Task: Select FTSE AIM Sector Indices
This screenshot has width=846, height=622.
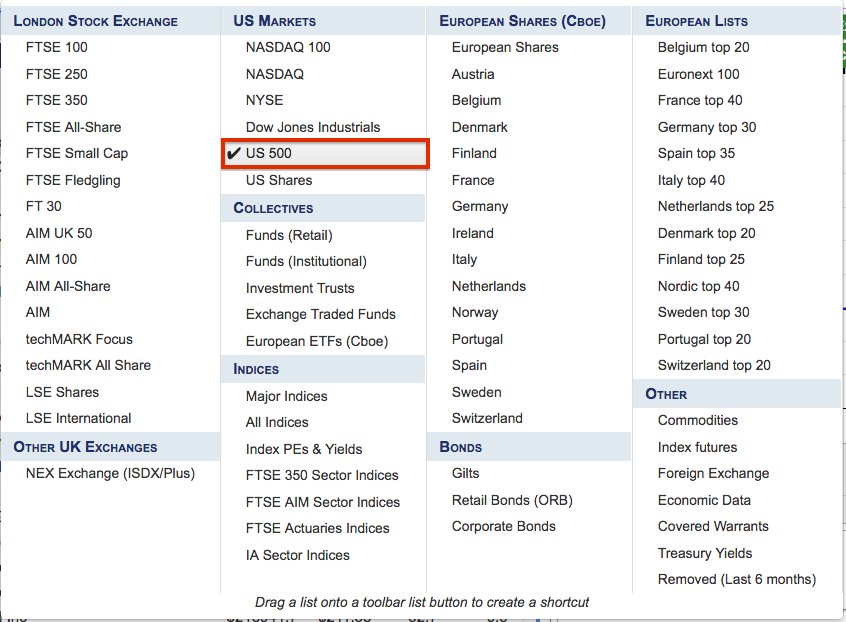Action: (323, 502)
